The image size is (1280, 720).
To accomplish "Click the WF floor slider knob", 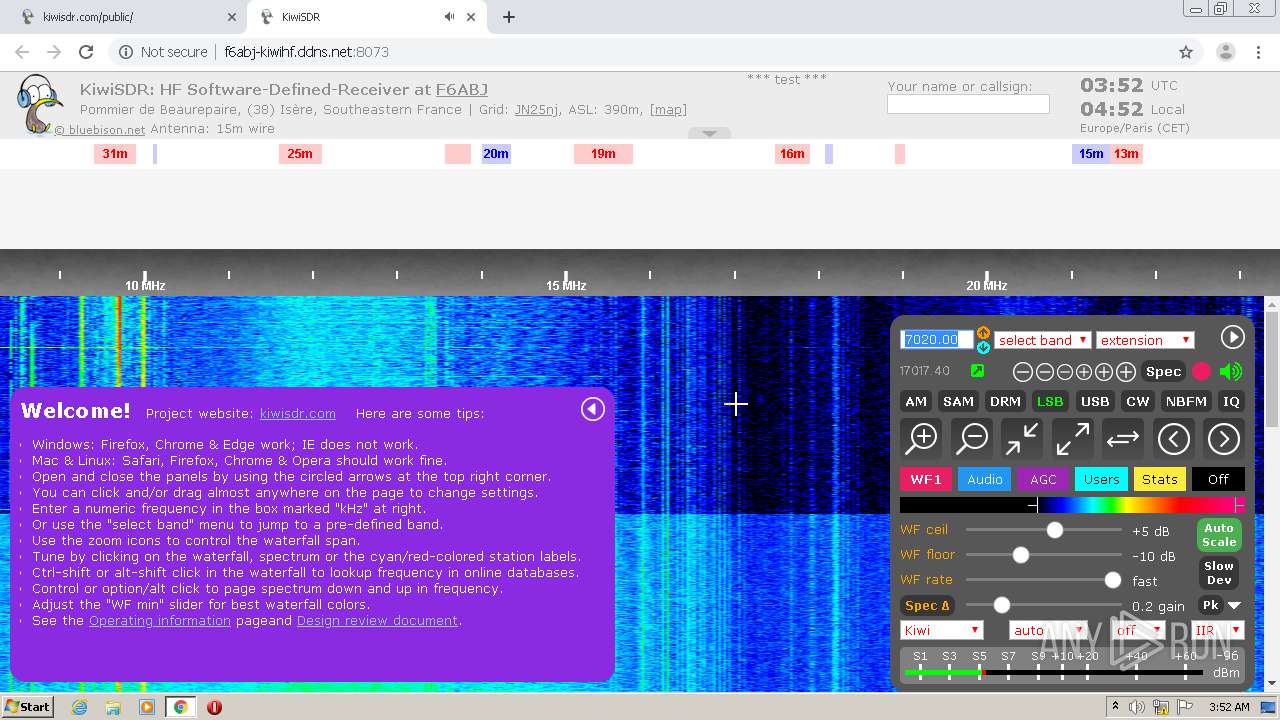I will tap(1021, 555).
